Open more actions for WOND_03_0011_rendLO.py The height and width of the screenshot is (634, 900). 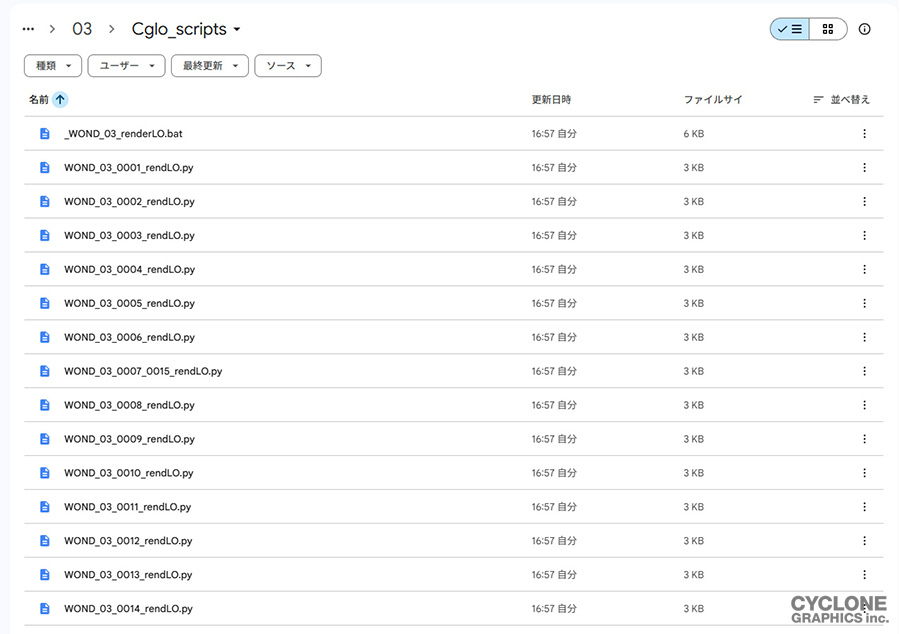pos(865,507)
